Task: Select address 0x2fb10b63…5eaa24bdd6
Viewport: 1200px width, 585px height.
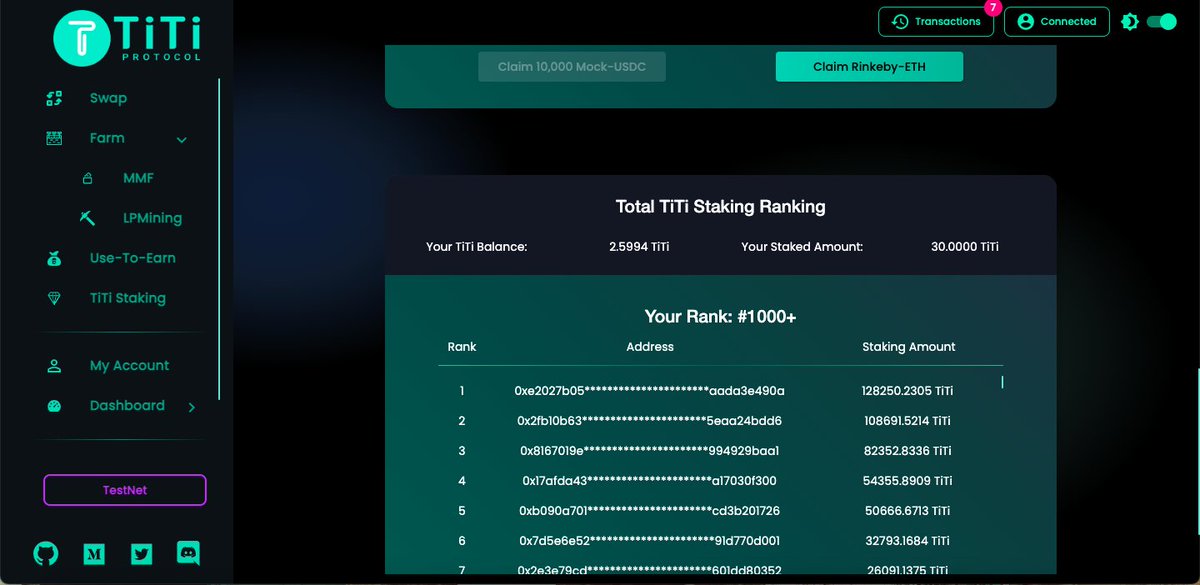Action: [x=650, y=421]
